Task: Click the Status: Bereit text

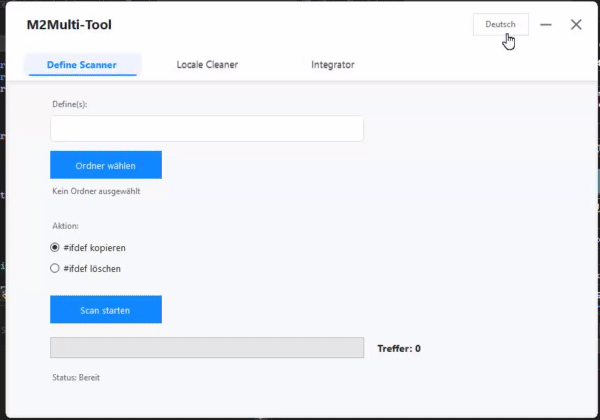Action: 76,377
